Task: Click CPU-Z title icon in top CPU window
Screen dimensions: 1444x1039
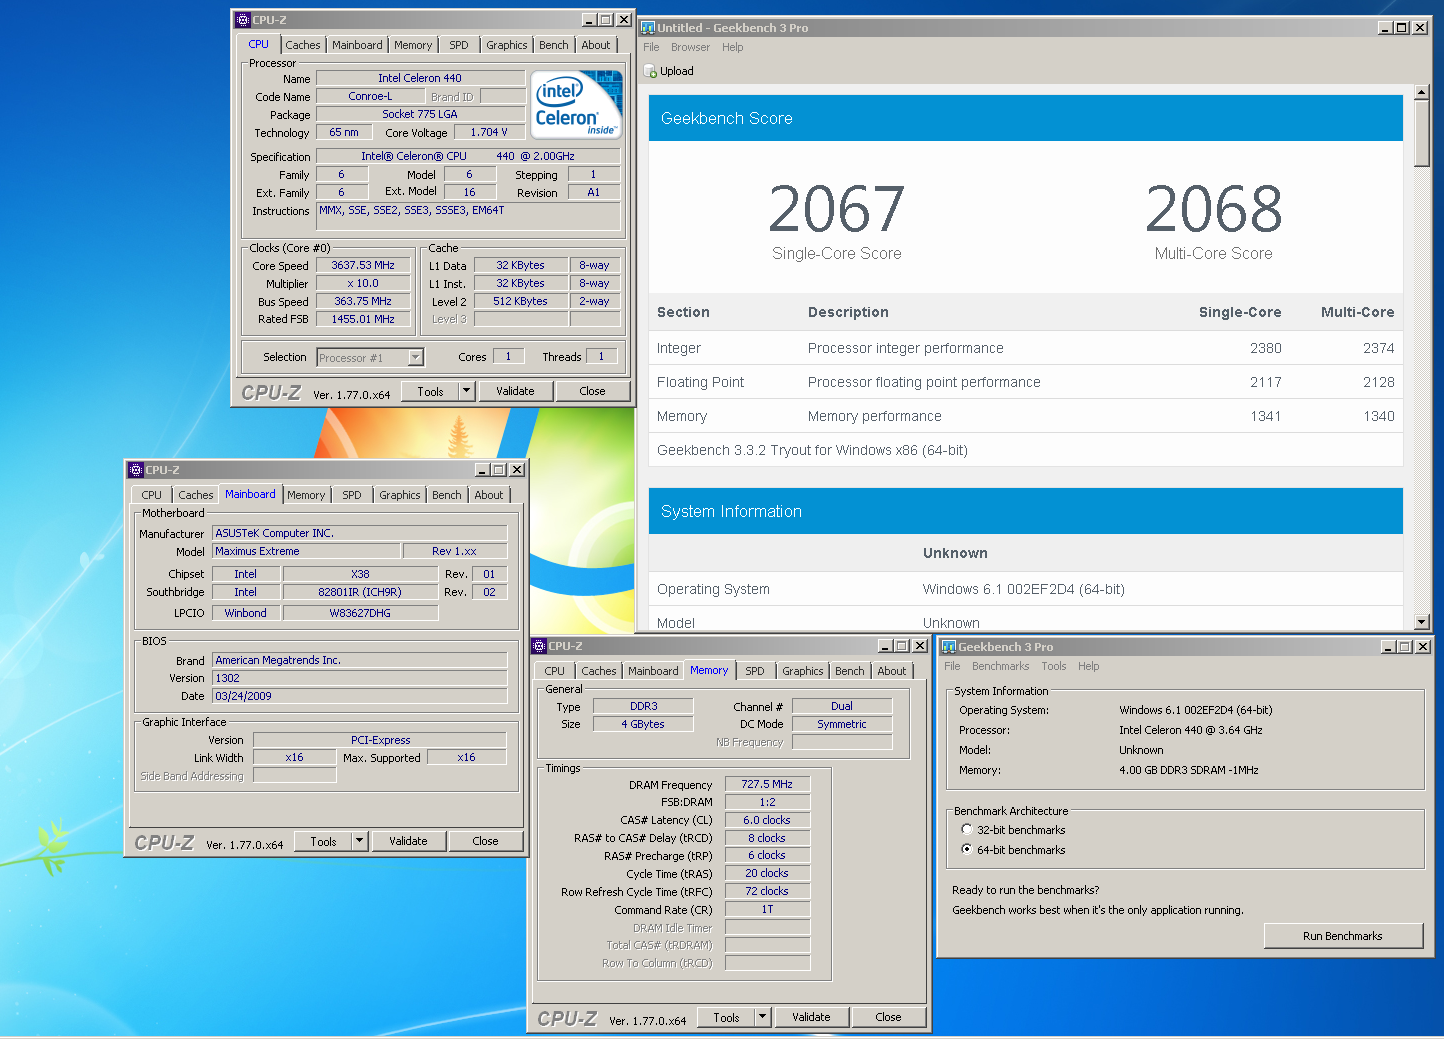Action: (x=243, y=19)
